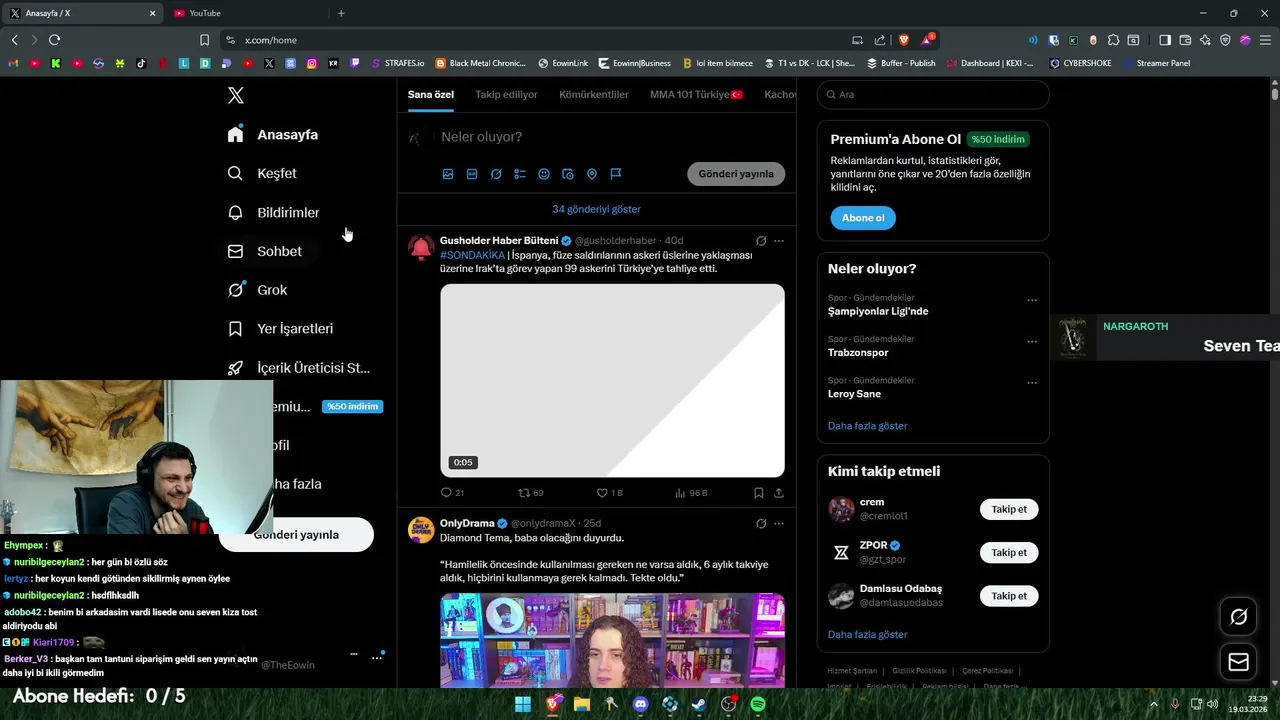The image size is (1280, 720).
Task: Follow Damlasu Odabaş with Takip et
Action: [x=1009, y=595]
